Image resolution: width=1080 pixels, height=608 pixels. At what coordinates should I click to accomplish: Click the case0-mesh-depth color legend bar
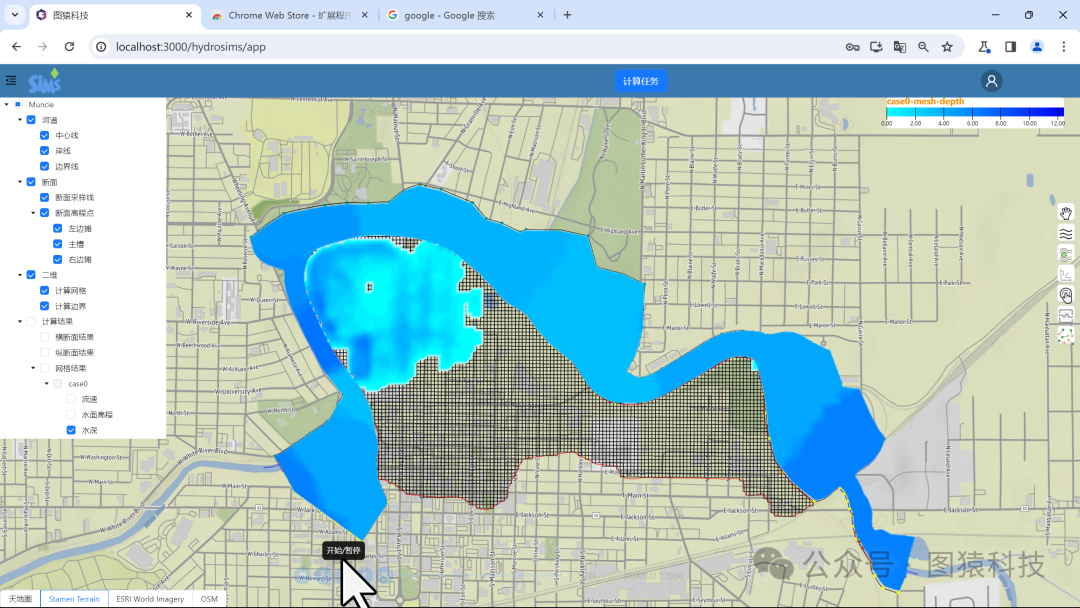point(975,112)
